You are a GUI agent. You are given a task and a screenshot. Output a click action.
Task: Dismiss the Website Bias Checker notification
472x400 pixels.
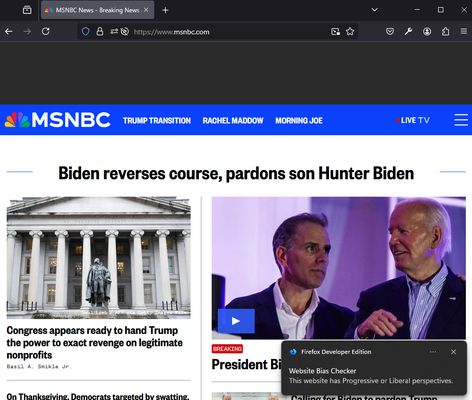[x=453, y=352]
